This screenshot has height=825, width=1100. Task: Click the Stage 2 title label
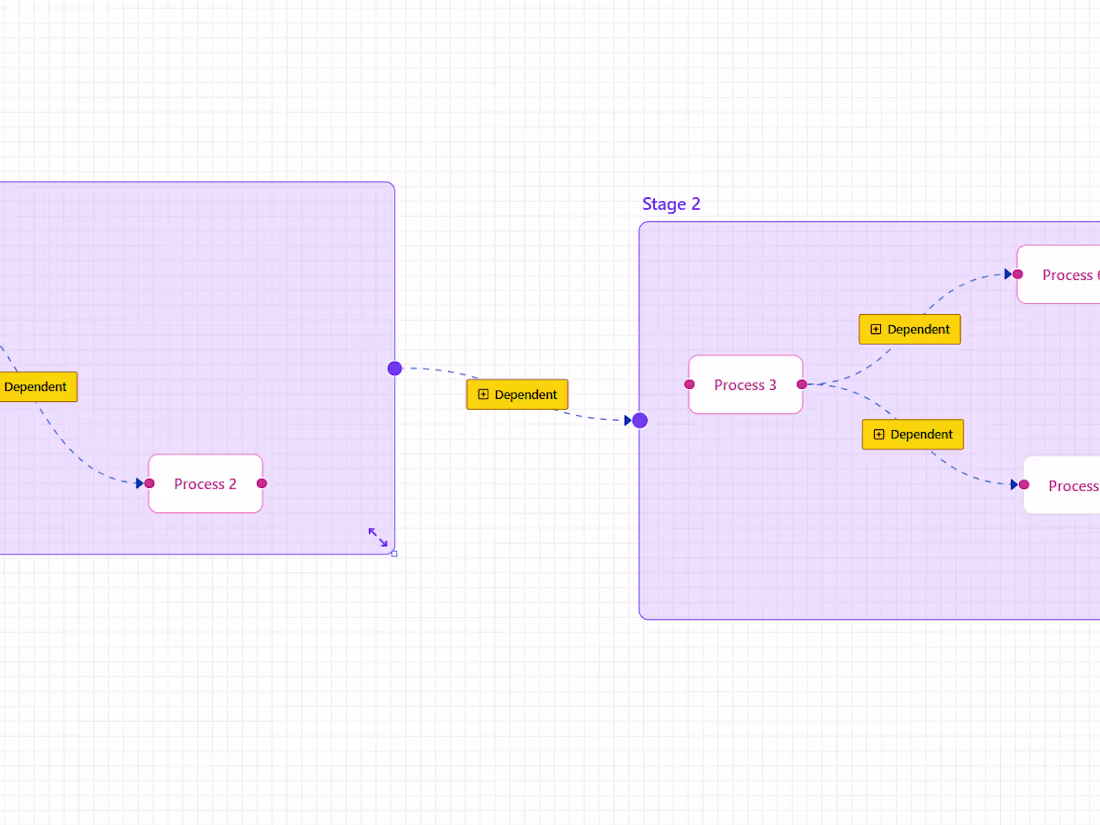click(x=671, y=204)
